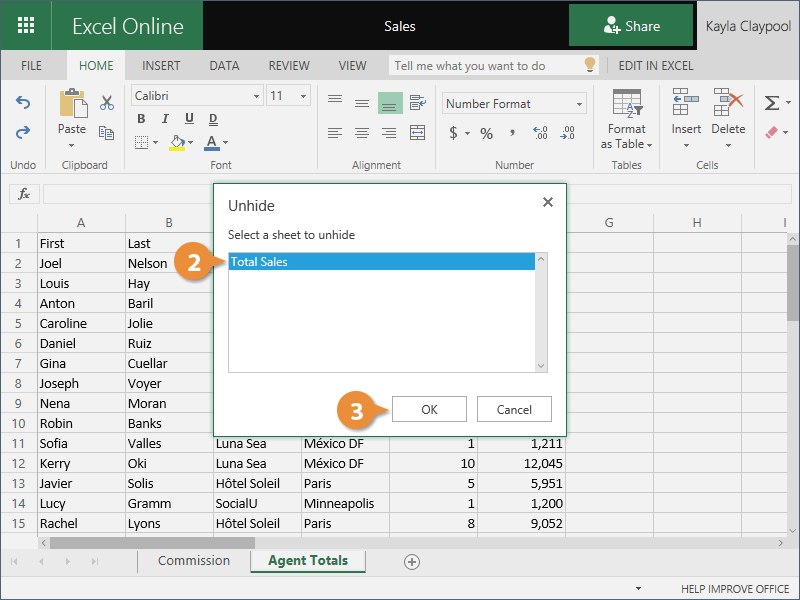This screenshot has height=600, width=800.
Task: Click the Cut scissors icon
Action: 107,103
